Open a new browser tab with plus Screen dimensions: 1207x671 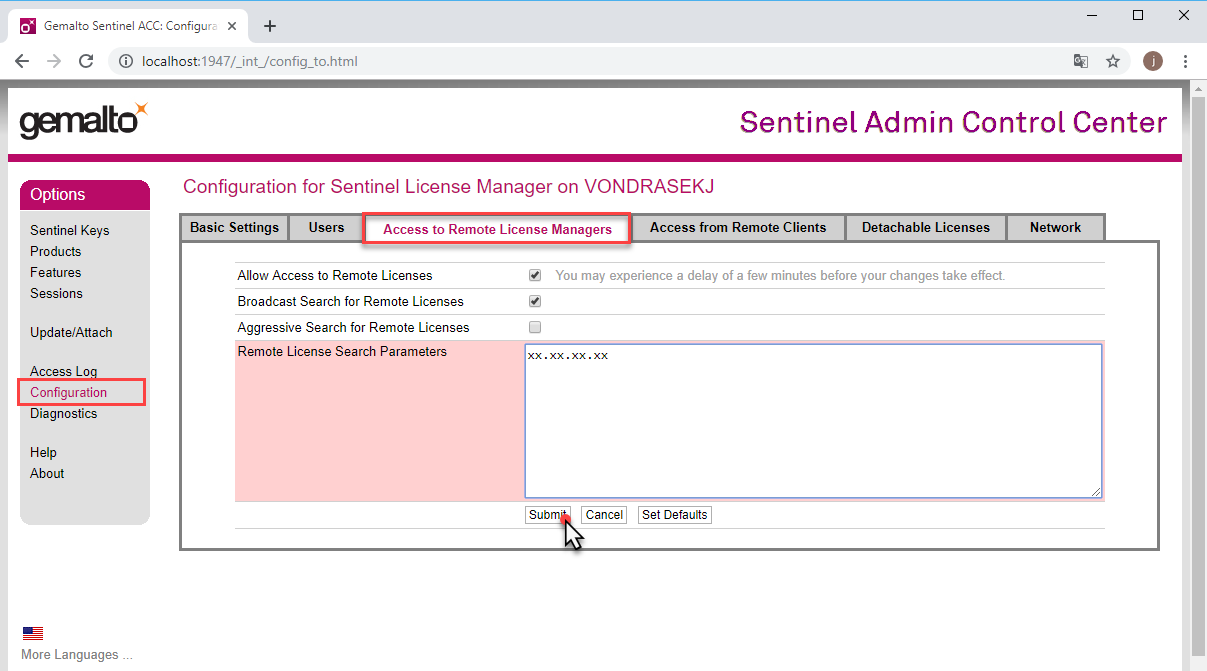click(269, 26)
